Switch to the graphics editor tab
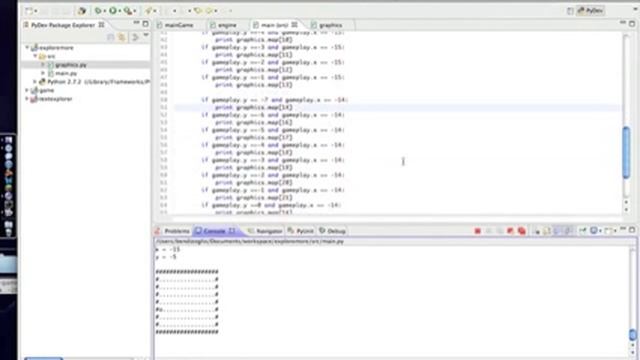Screen dimensions: 640x360 (331, 25)
